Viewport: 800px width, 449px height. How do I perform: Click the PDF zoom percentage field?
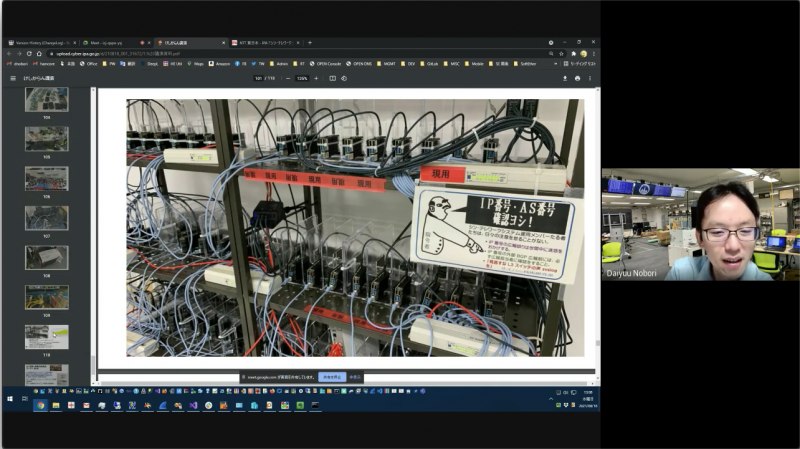coord(302,79)
